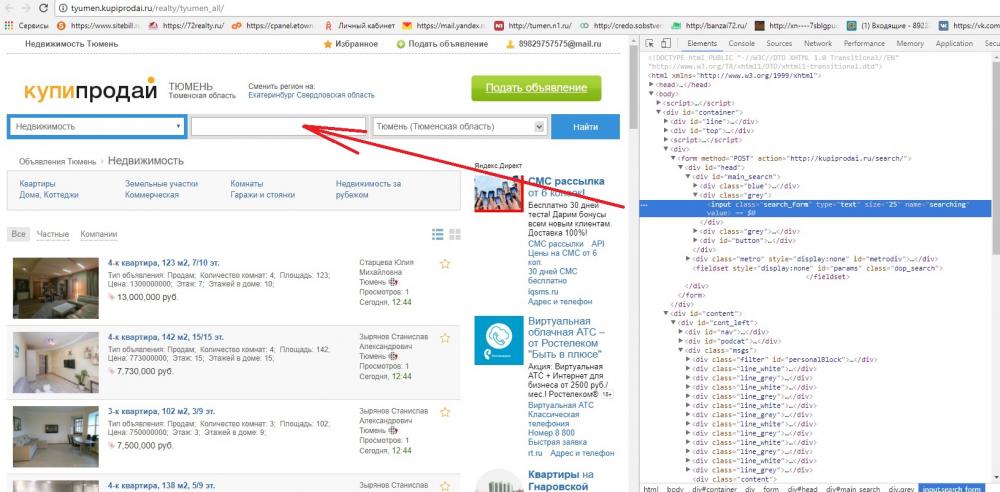Switch listings to grid view icon
Image resolution: width=1000 pixels, height=492 pixels.
(x=455, y=234)
